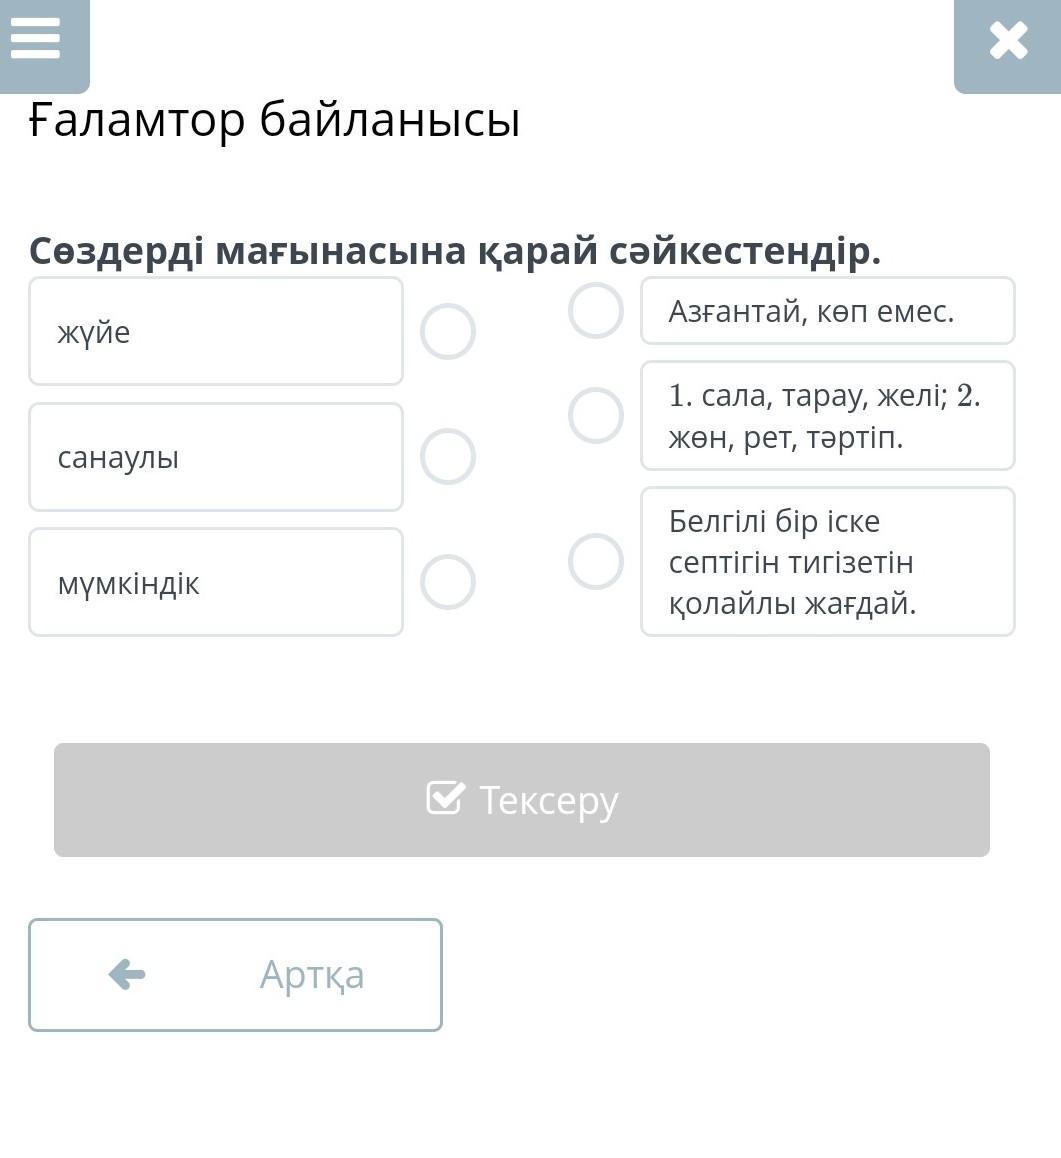Close the lesson with X button
The image size is (1061, 1158).
[1008, 42]
